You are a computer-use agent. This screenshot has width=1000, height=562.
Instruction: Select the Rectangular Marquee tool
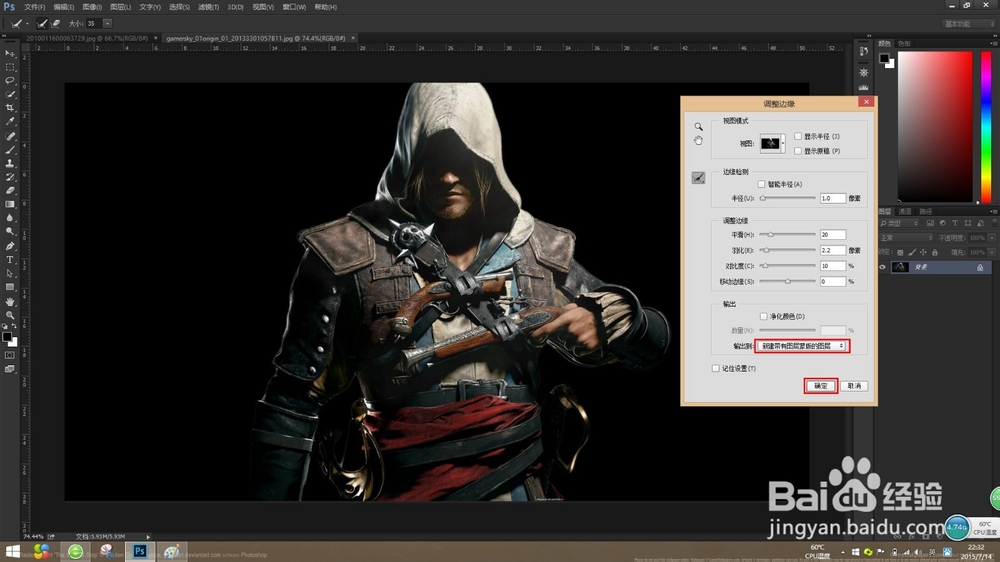pos(10,67)
